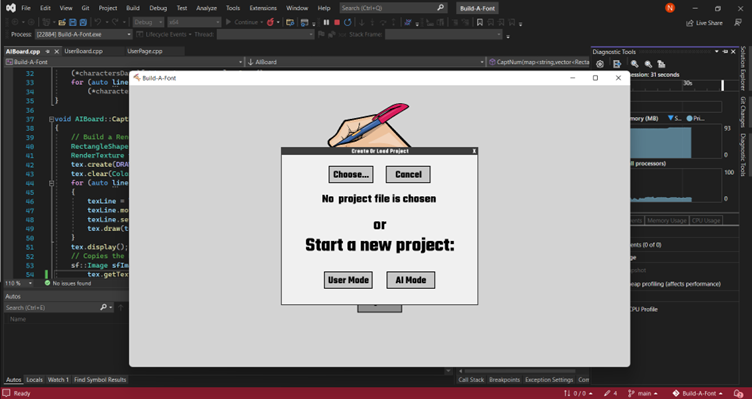Click the pending changes pencil status item
This screenshot has width=752, height=399.
click(611, 393)
